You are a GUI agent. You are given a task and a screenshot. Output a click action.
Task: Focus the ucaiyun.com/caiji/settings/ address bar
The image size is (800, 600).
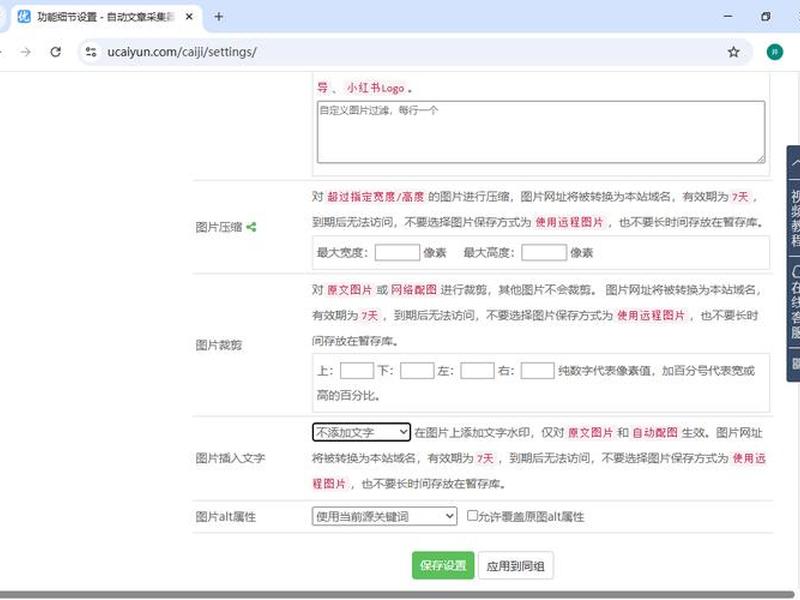click(x=413, y=52)
